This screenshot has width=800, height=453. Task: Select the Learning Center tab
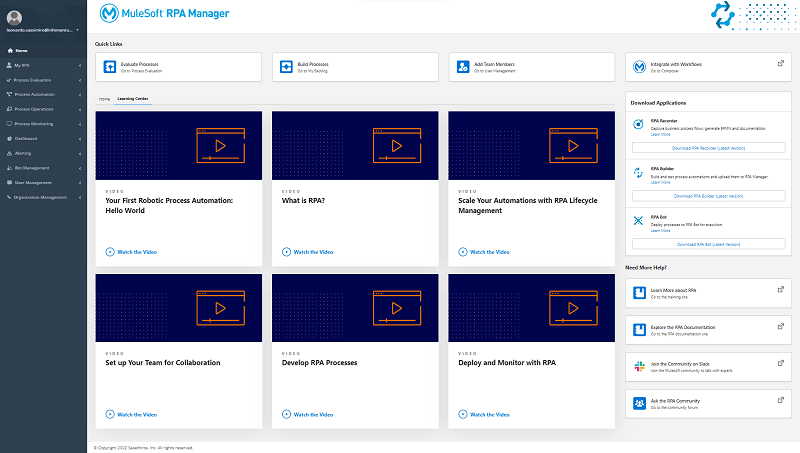132,100
